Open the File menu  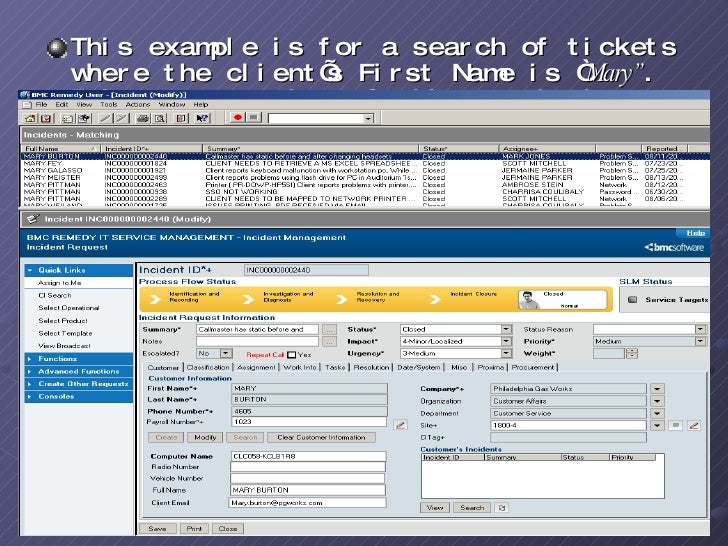(41, 104)
